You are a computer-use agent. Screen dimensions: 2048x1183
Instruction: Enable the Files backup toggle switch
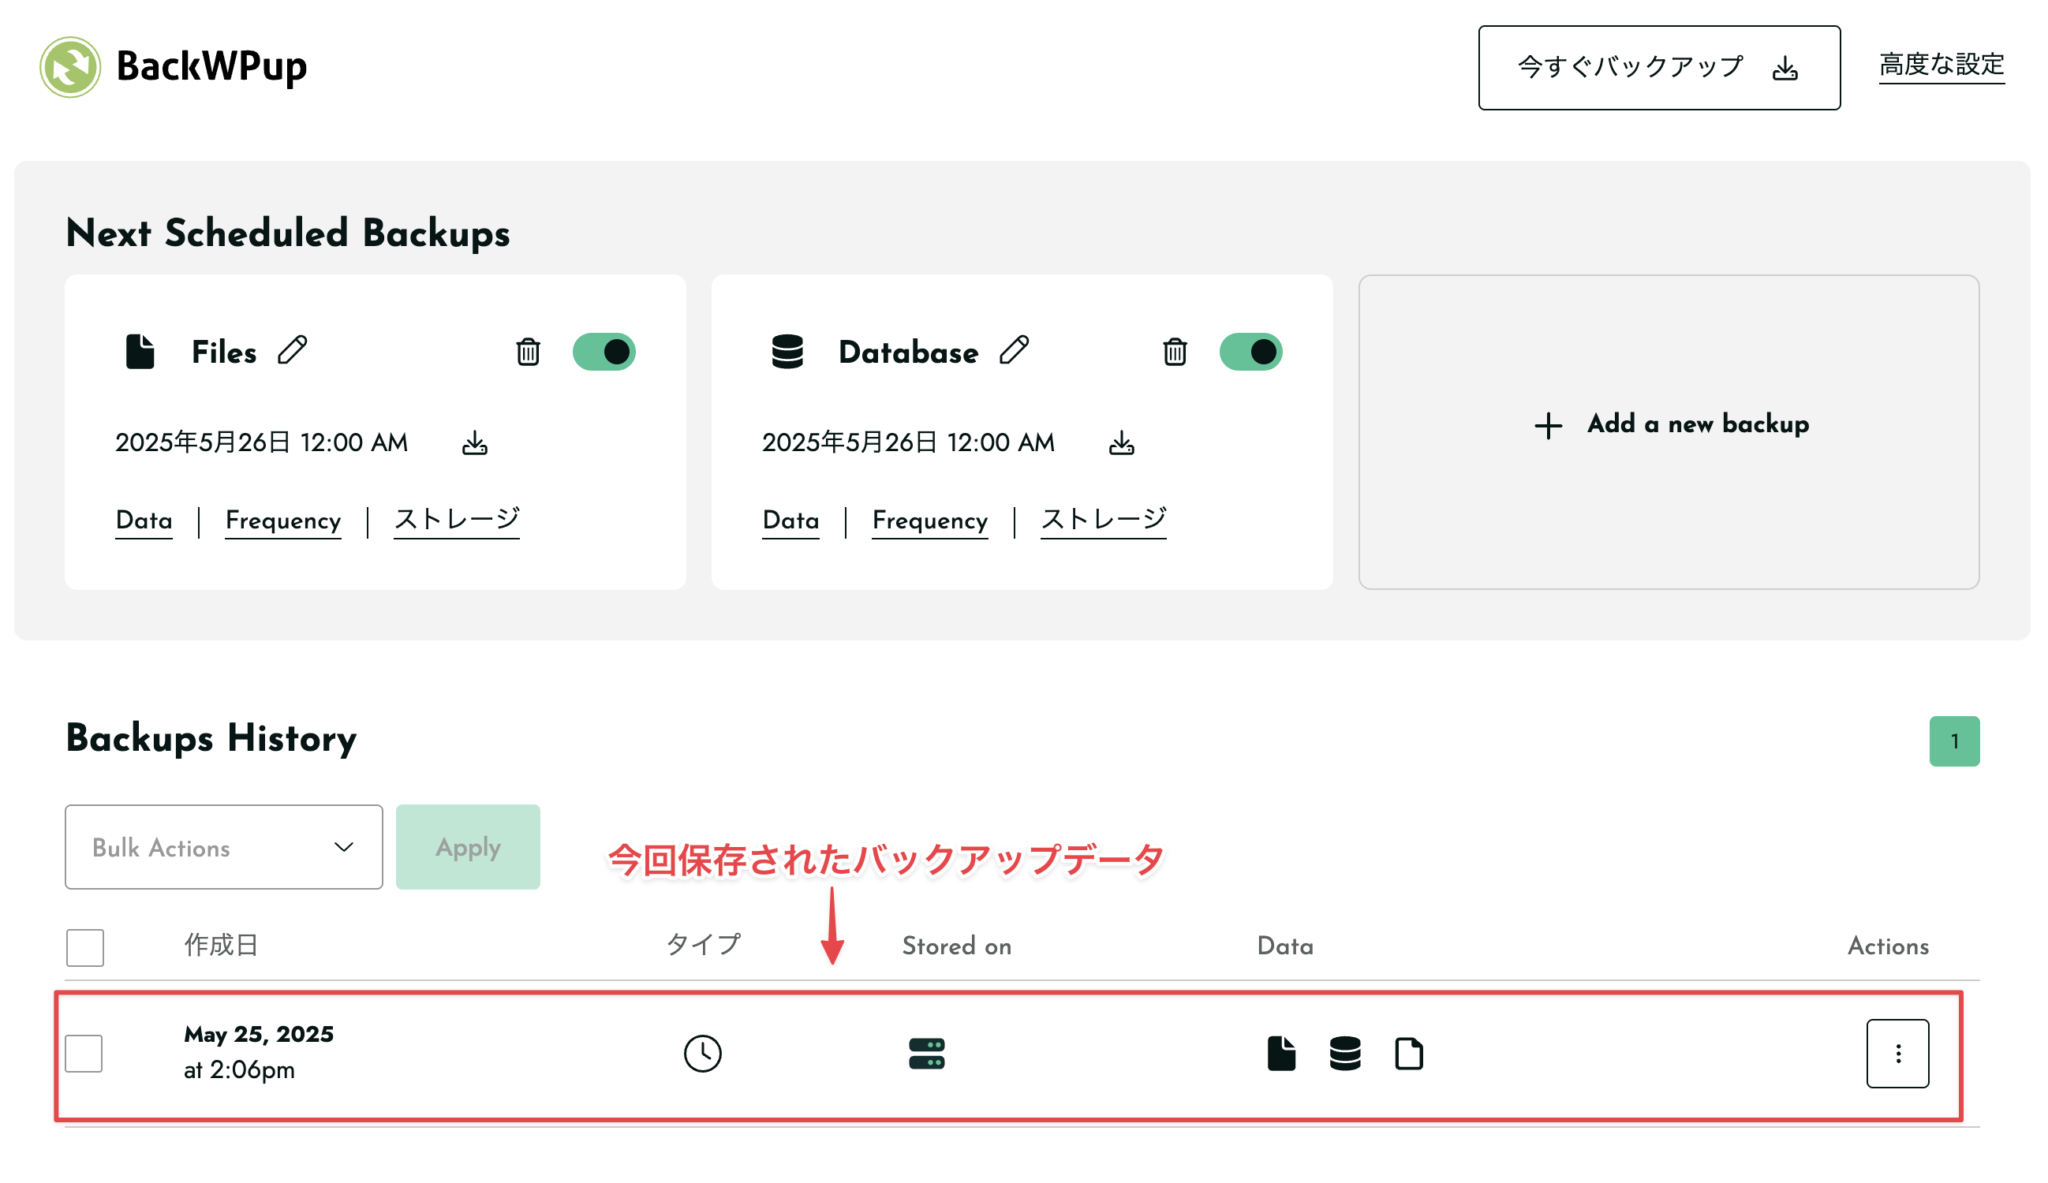coord(604,351)
